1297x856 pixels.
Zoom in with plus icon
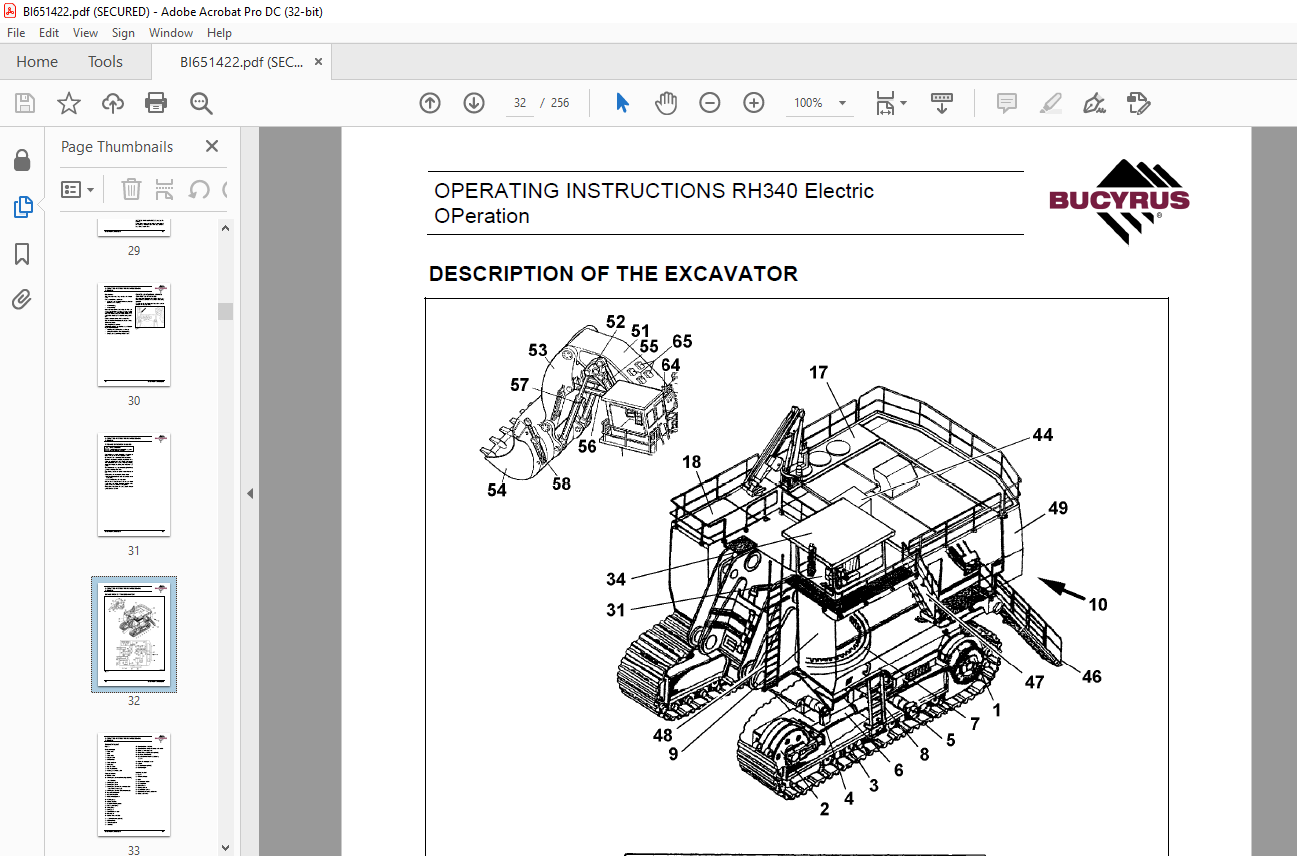coord(754,103)
